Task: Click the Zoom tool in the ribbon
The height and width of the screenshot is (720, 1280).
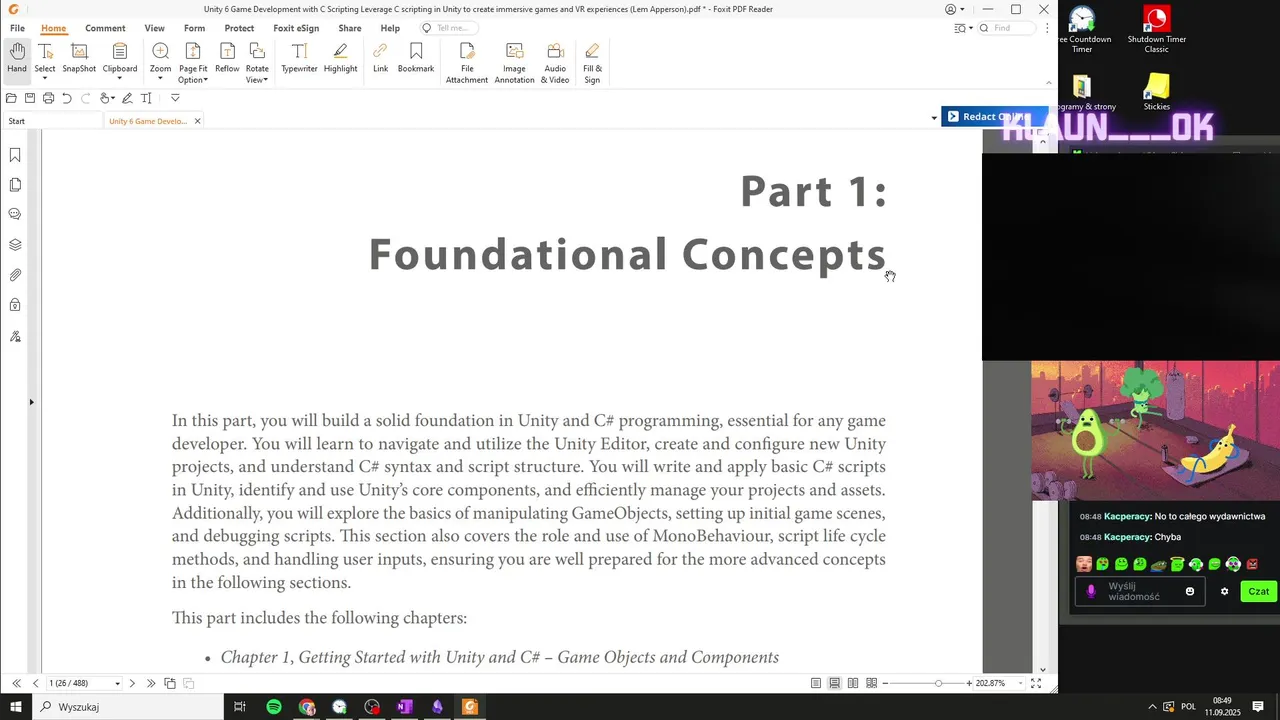Action: [x=160, y=58]
